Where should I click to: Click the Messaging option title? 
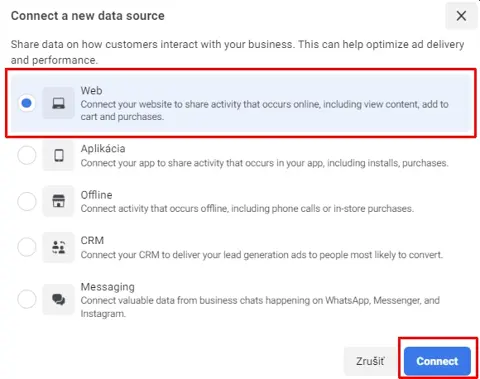(108, 287)
